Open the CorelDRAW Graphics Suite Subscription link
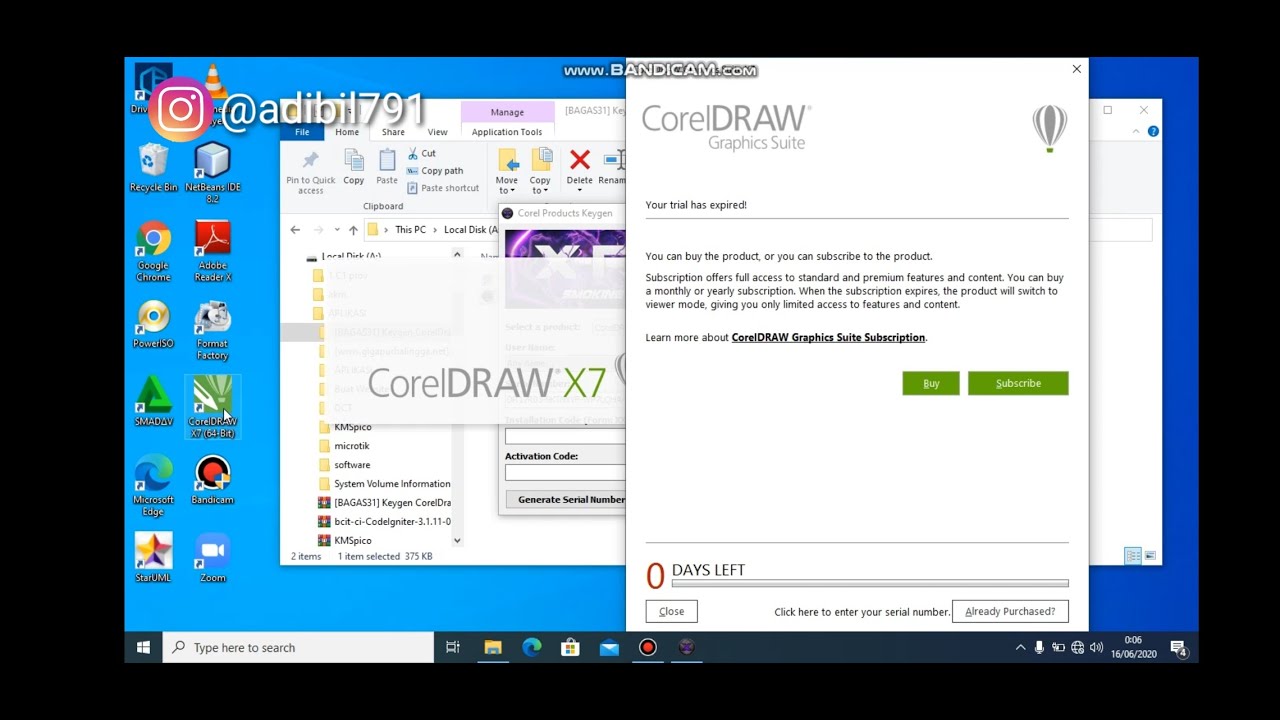1280x720 pixels. pyautogui.click(x=827, y=337)
